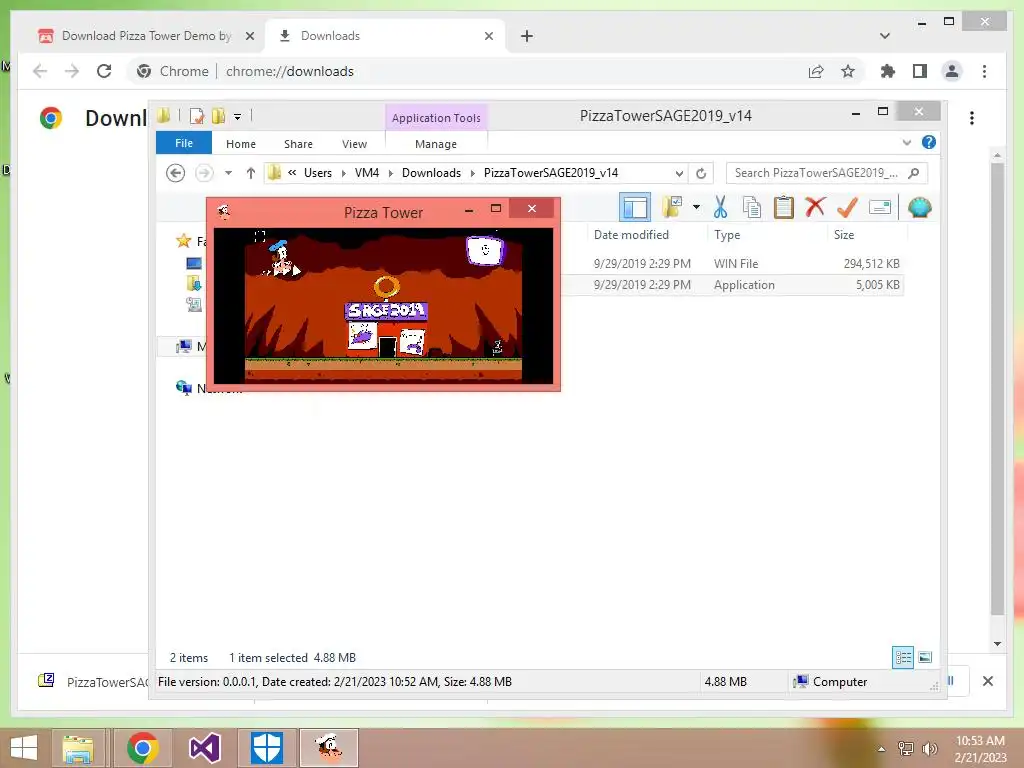Screen dimensions: 1024x768
Task: Sort by Size column header
Action: (844, 234)
